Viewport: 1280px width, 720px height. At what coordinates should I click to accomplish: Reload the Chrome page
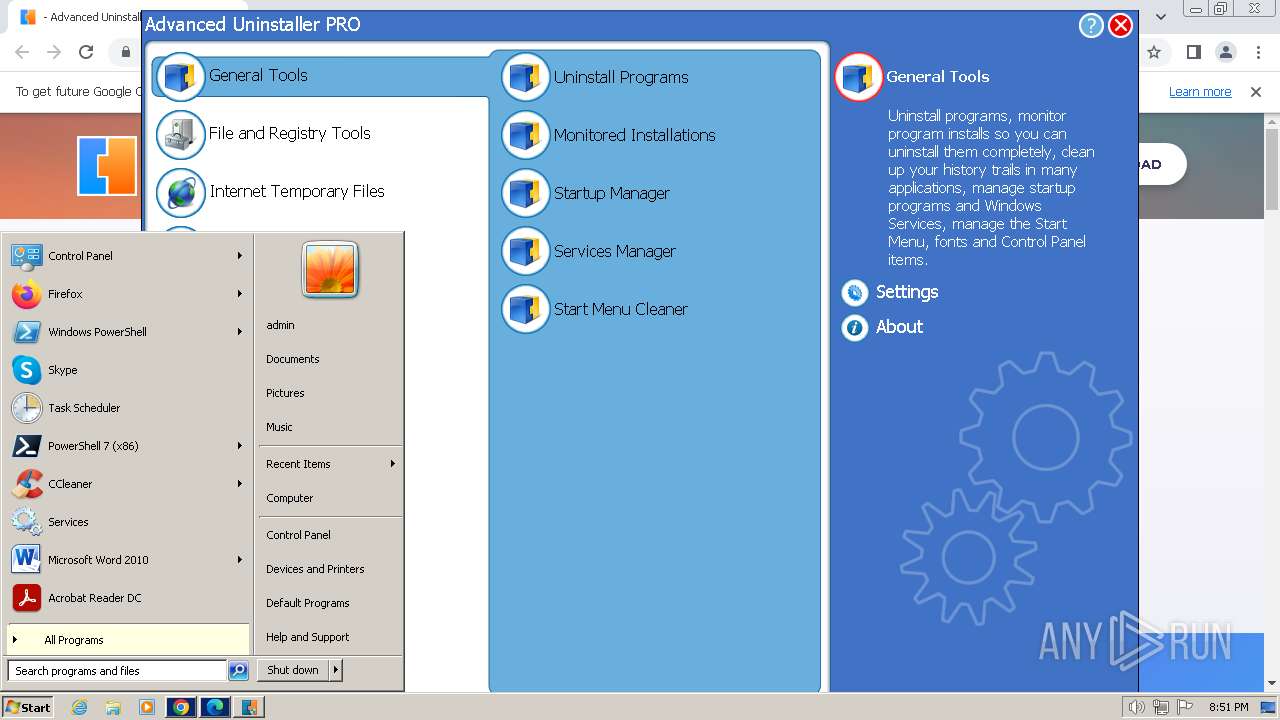86,52
